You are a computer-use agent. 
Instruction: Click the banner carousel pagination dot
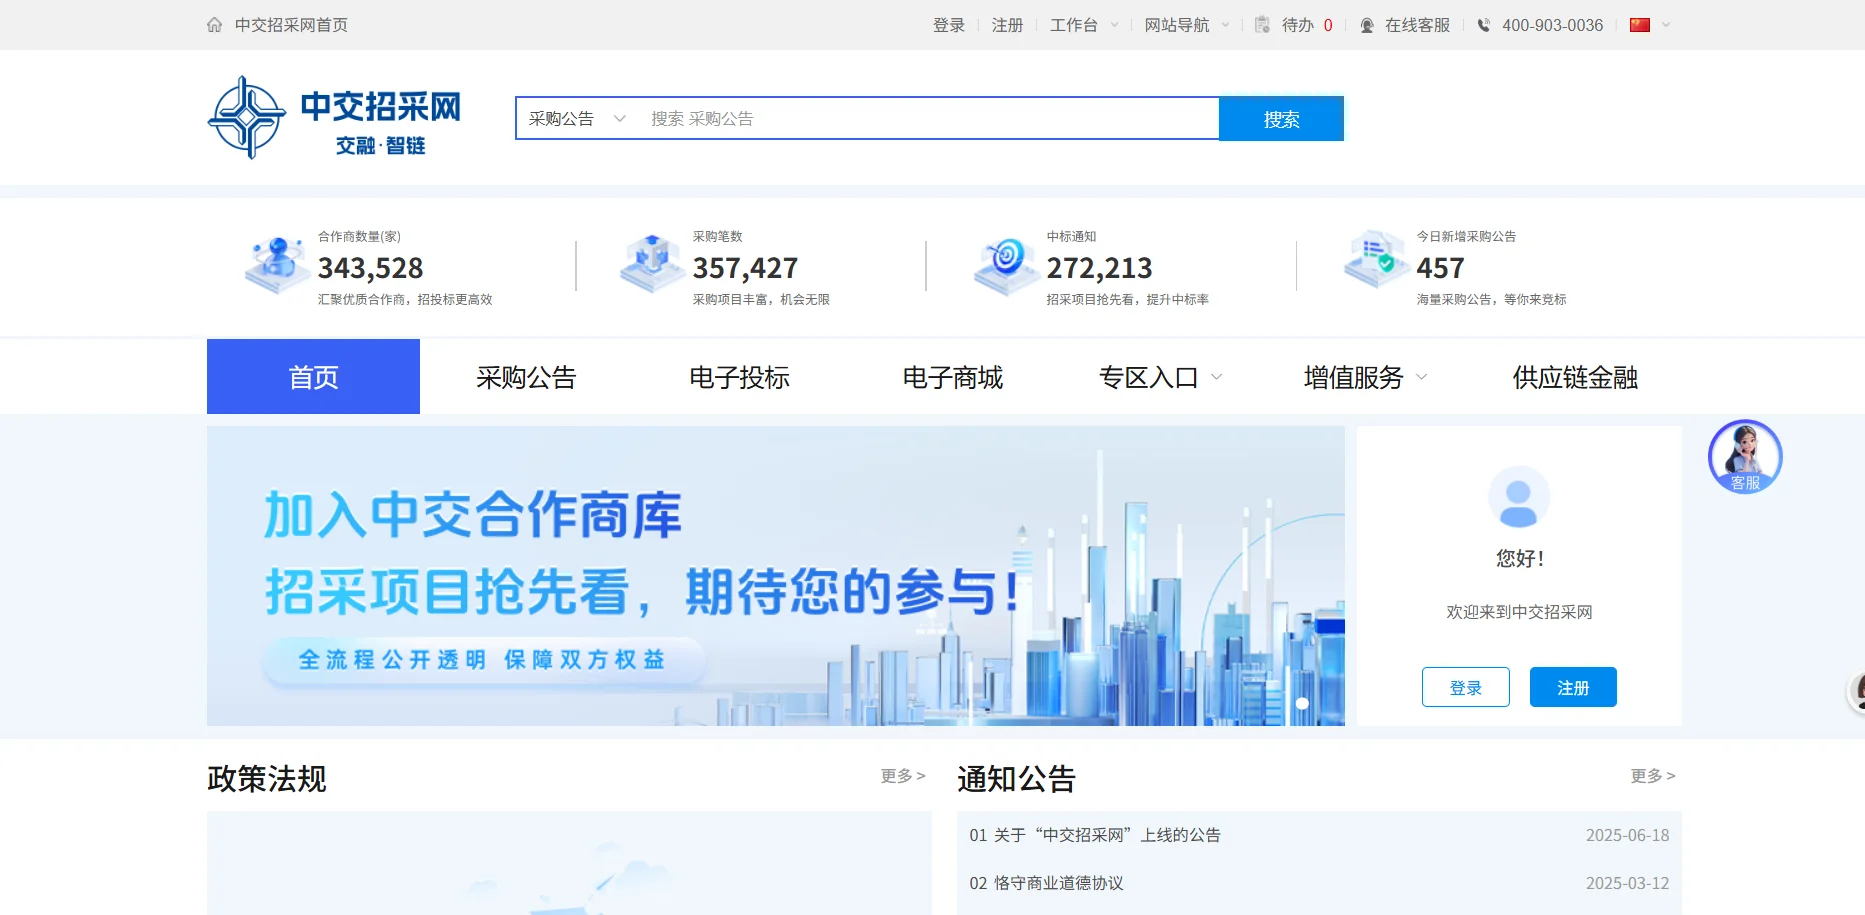pyautogui.click(x=1303, y=702)
